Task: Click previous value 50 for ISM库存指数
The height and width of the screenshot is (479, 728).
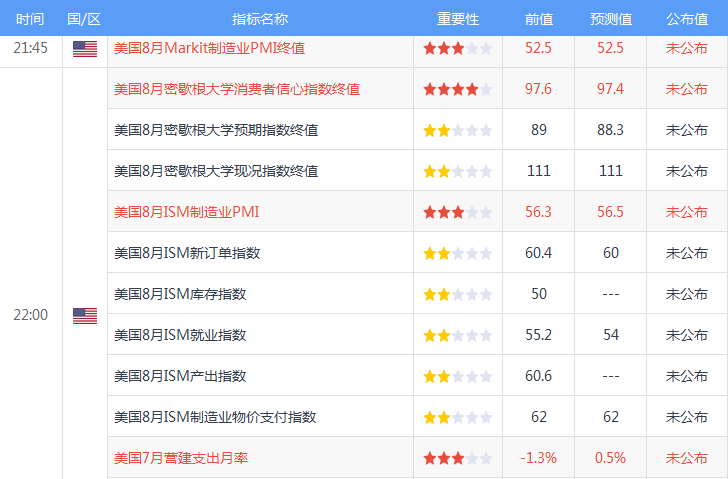Action: [x=539, y=294]
